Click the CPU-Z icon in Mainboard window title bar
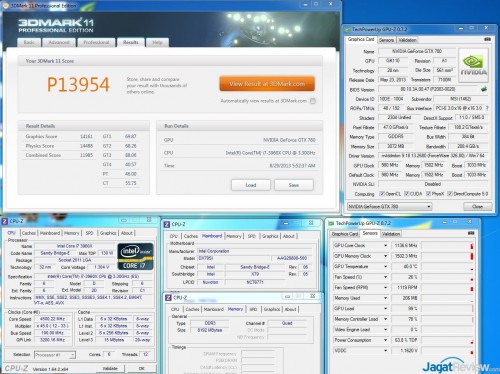This screenshot has height=374, width=500. click(x=167, y=224)
